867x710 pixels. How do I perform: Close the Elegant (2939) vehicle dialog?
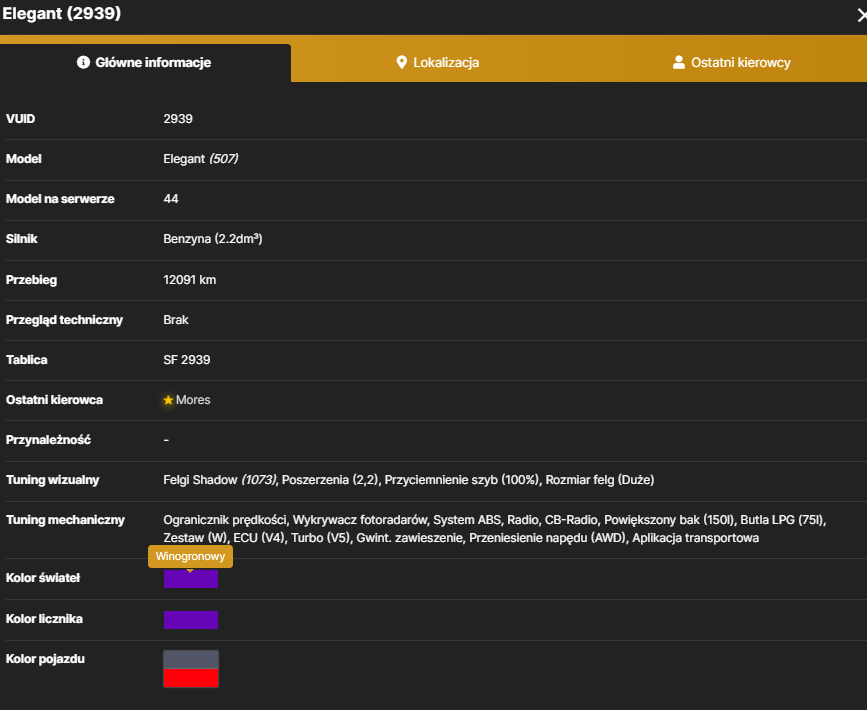861,15
